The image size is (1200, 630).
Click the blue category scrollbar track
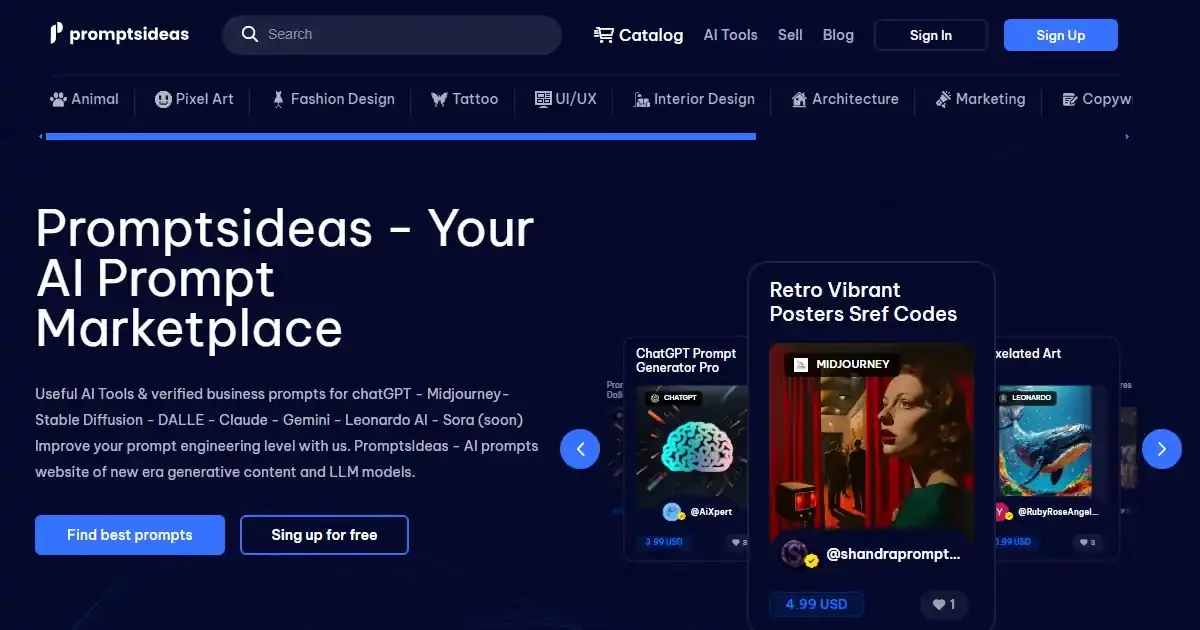coord(401,136)
